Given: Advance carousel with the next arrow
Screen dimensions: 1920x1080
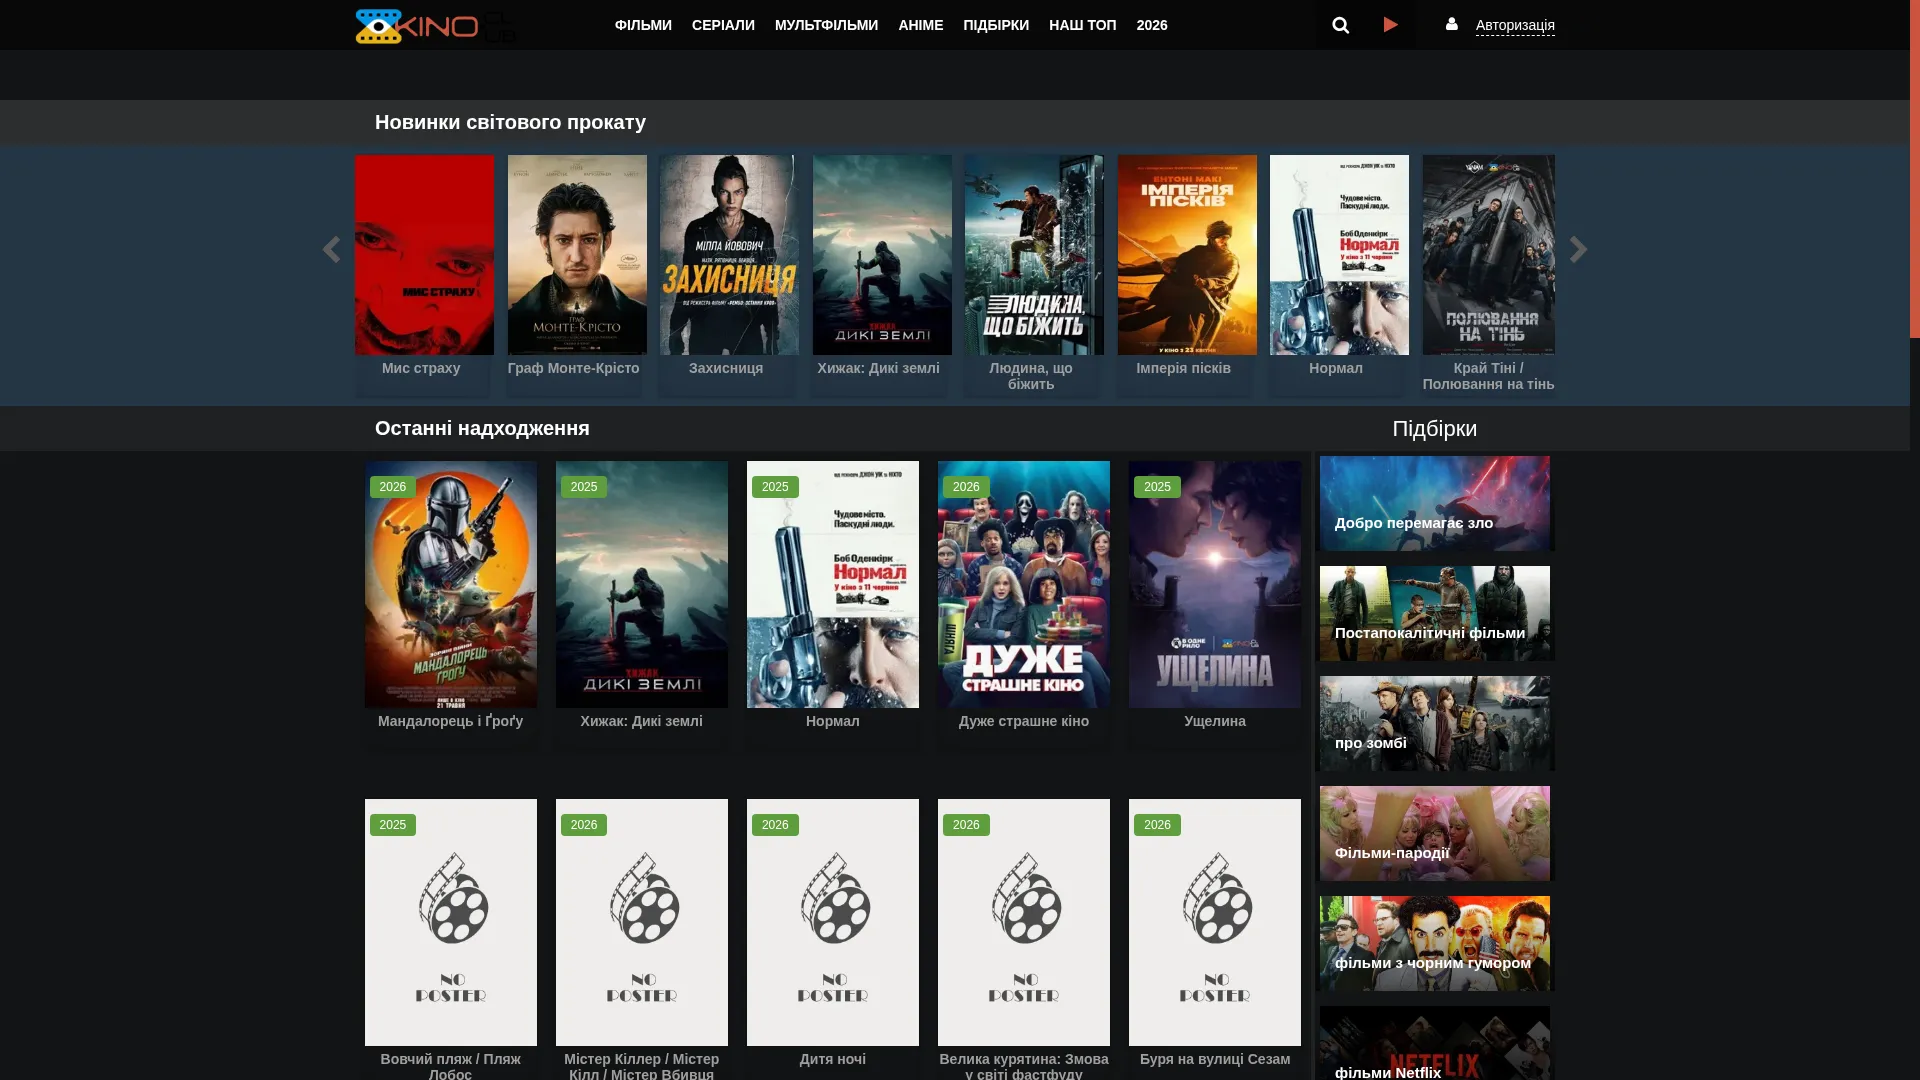Looking at the screenshot, I should point(1578,250).
